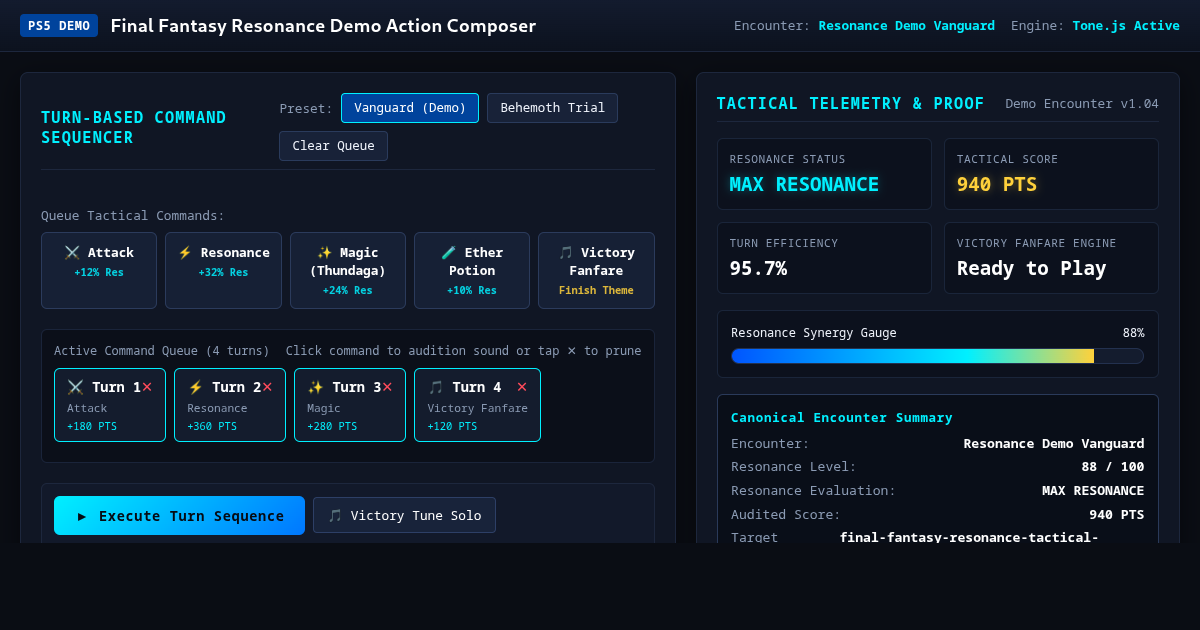Image resolution: width=1200 pixels, height=630 pixels.
Task: Click the swords icon on Attack card
Action: pos(72,253)
